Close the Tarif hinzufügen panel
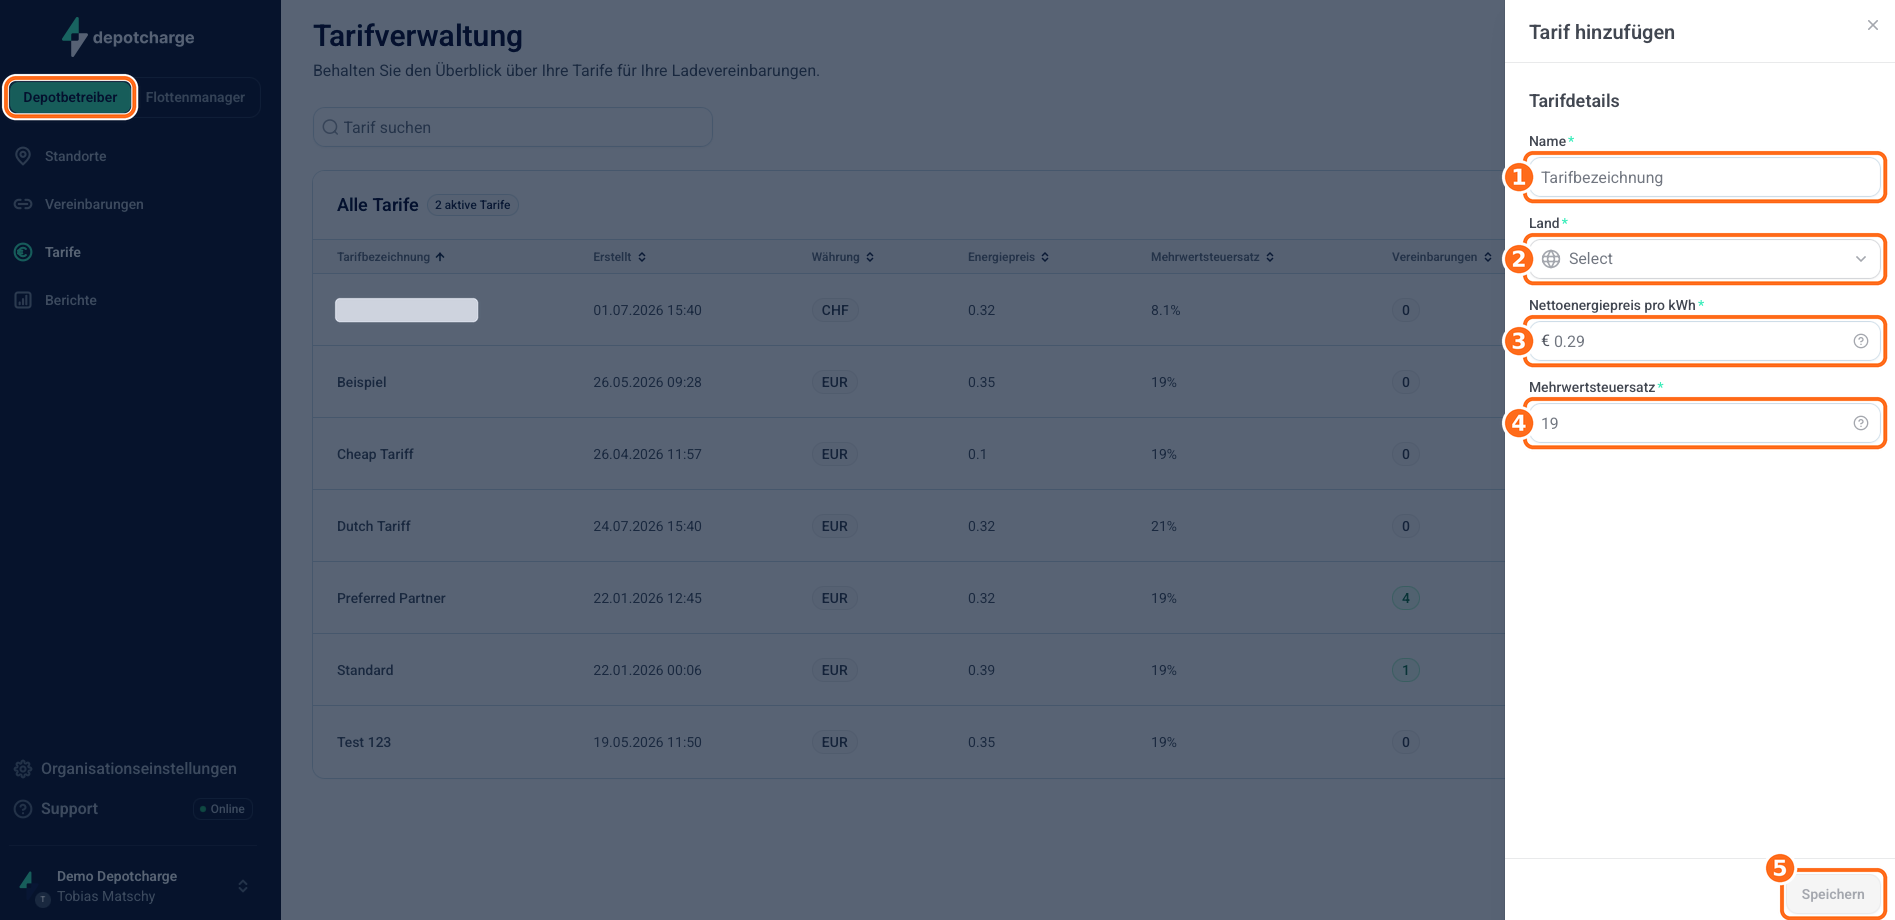 click(1873, 25)
